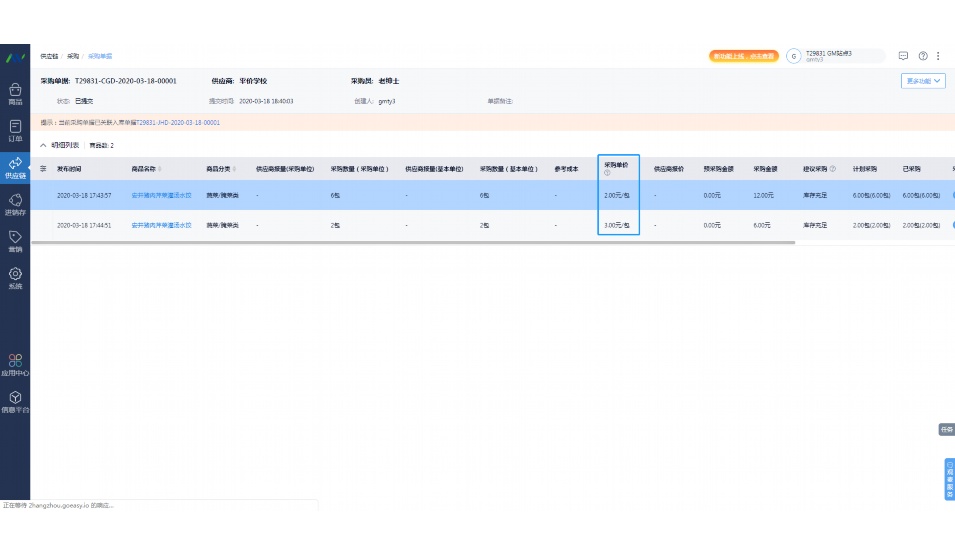Click the help question mark icon

tap(923, 56)
